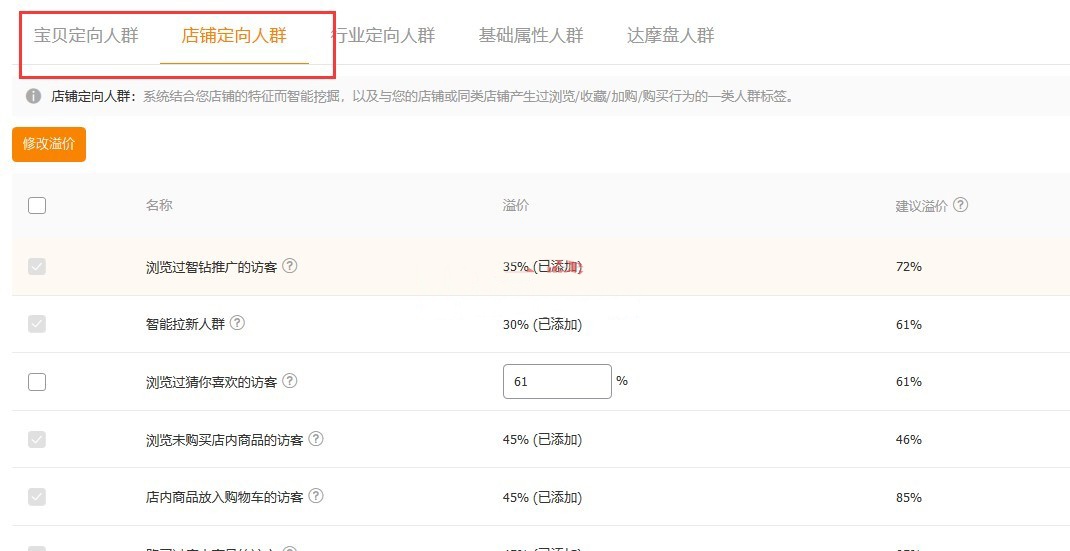Toggle the select-all header checkbox
Image resolution: width=1070 pixels, height=551 pixels.
click(x=37, y=205)
